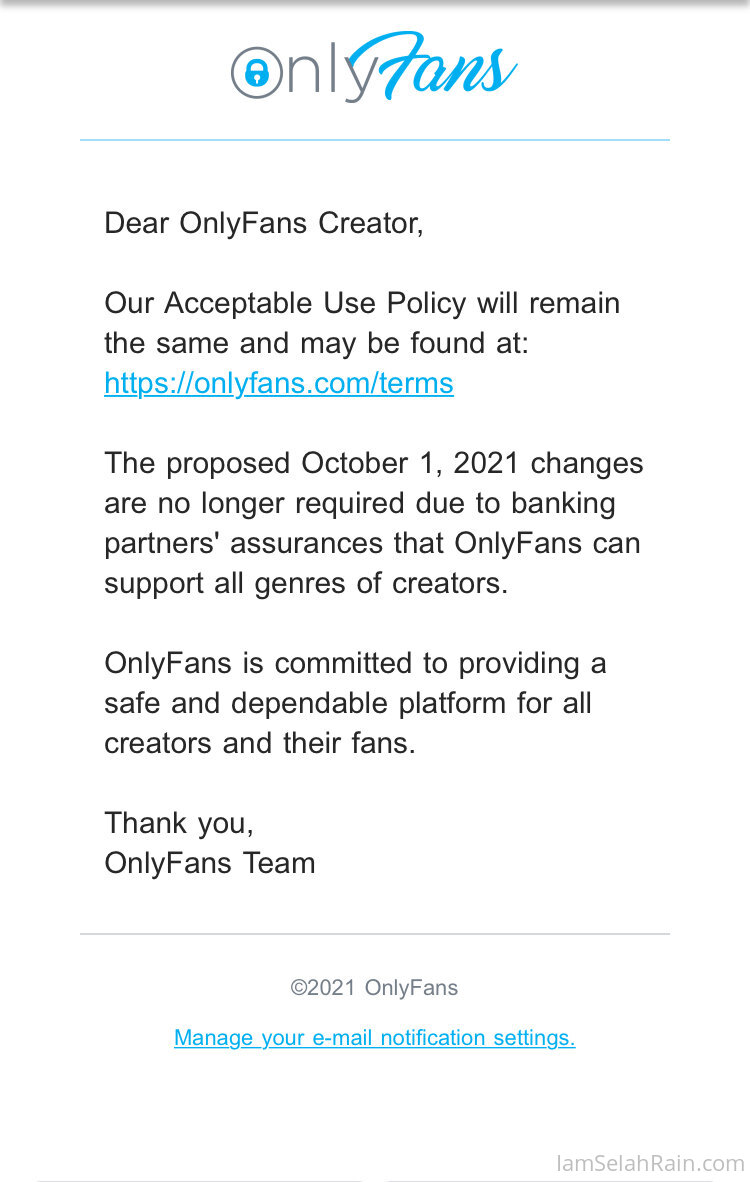Click the "creators and their fans." line
Image resolution: width=750 pixels, height=1182 pixels.
click(259, 743)
